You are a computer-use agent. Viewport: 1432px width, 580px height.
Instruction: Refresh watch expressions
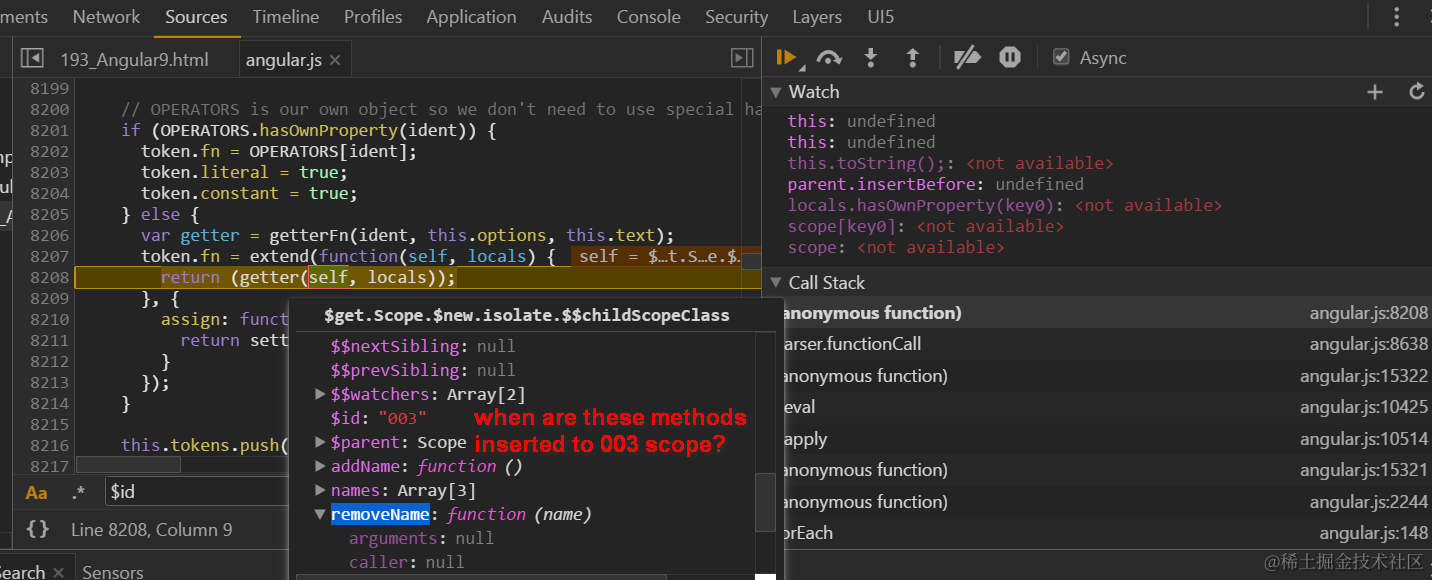pos(1416,92)
